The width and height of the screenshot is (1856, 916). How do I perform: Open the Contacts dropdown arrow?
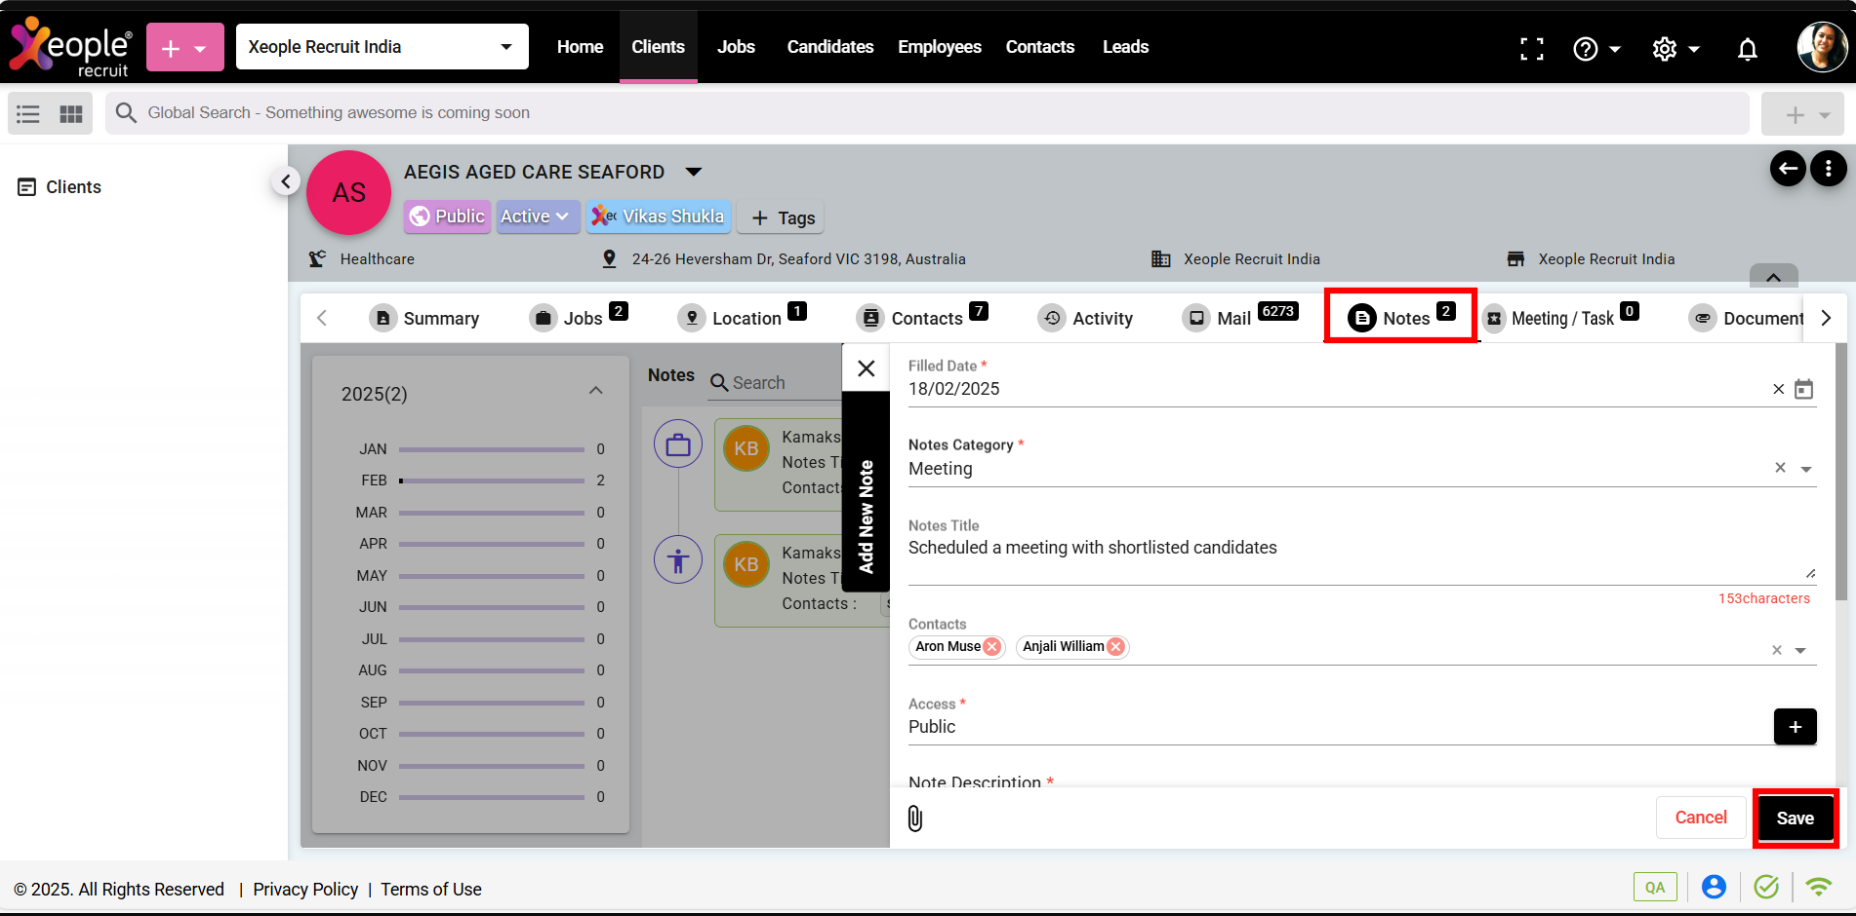point(1801,651)
